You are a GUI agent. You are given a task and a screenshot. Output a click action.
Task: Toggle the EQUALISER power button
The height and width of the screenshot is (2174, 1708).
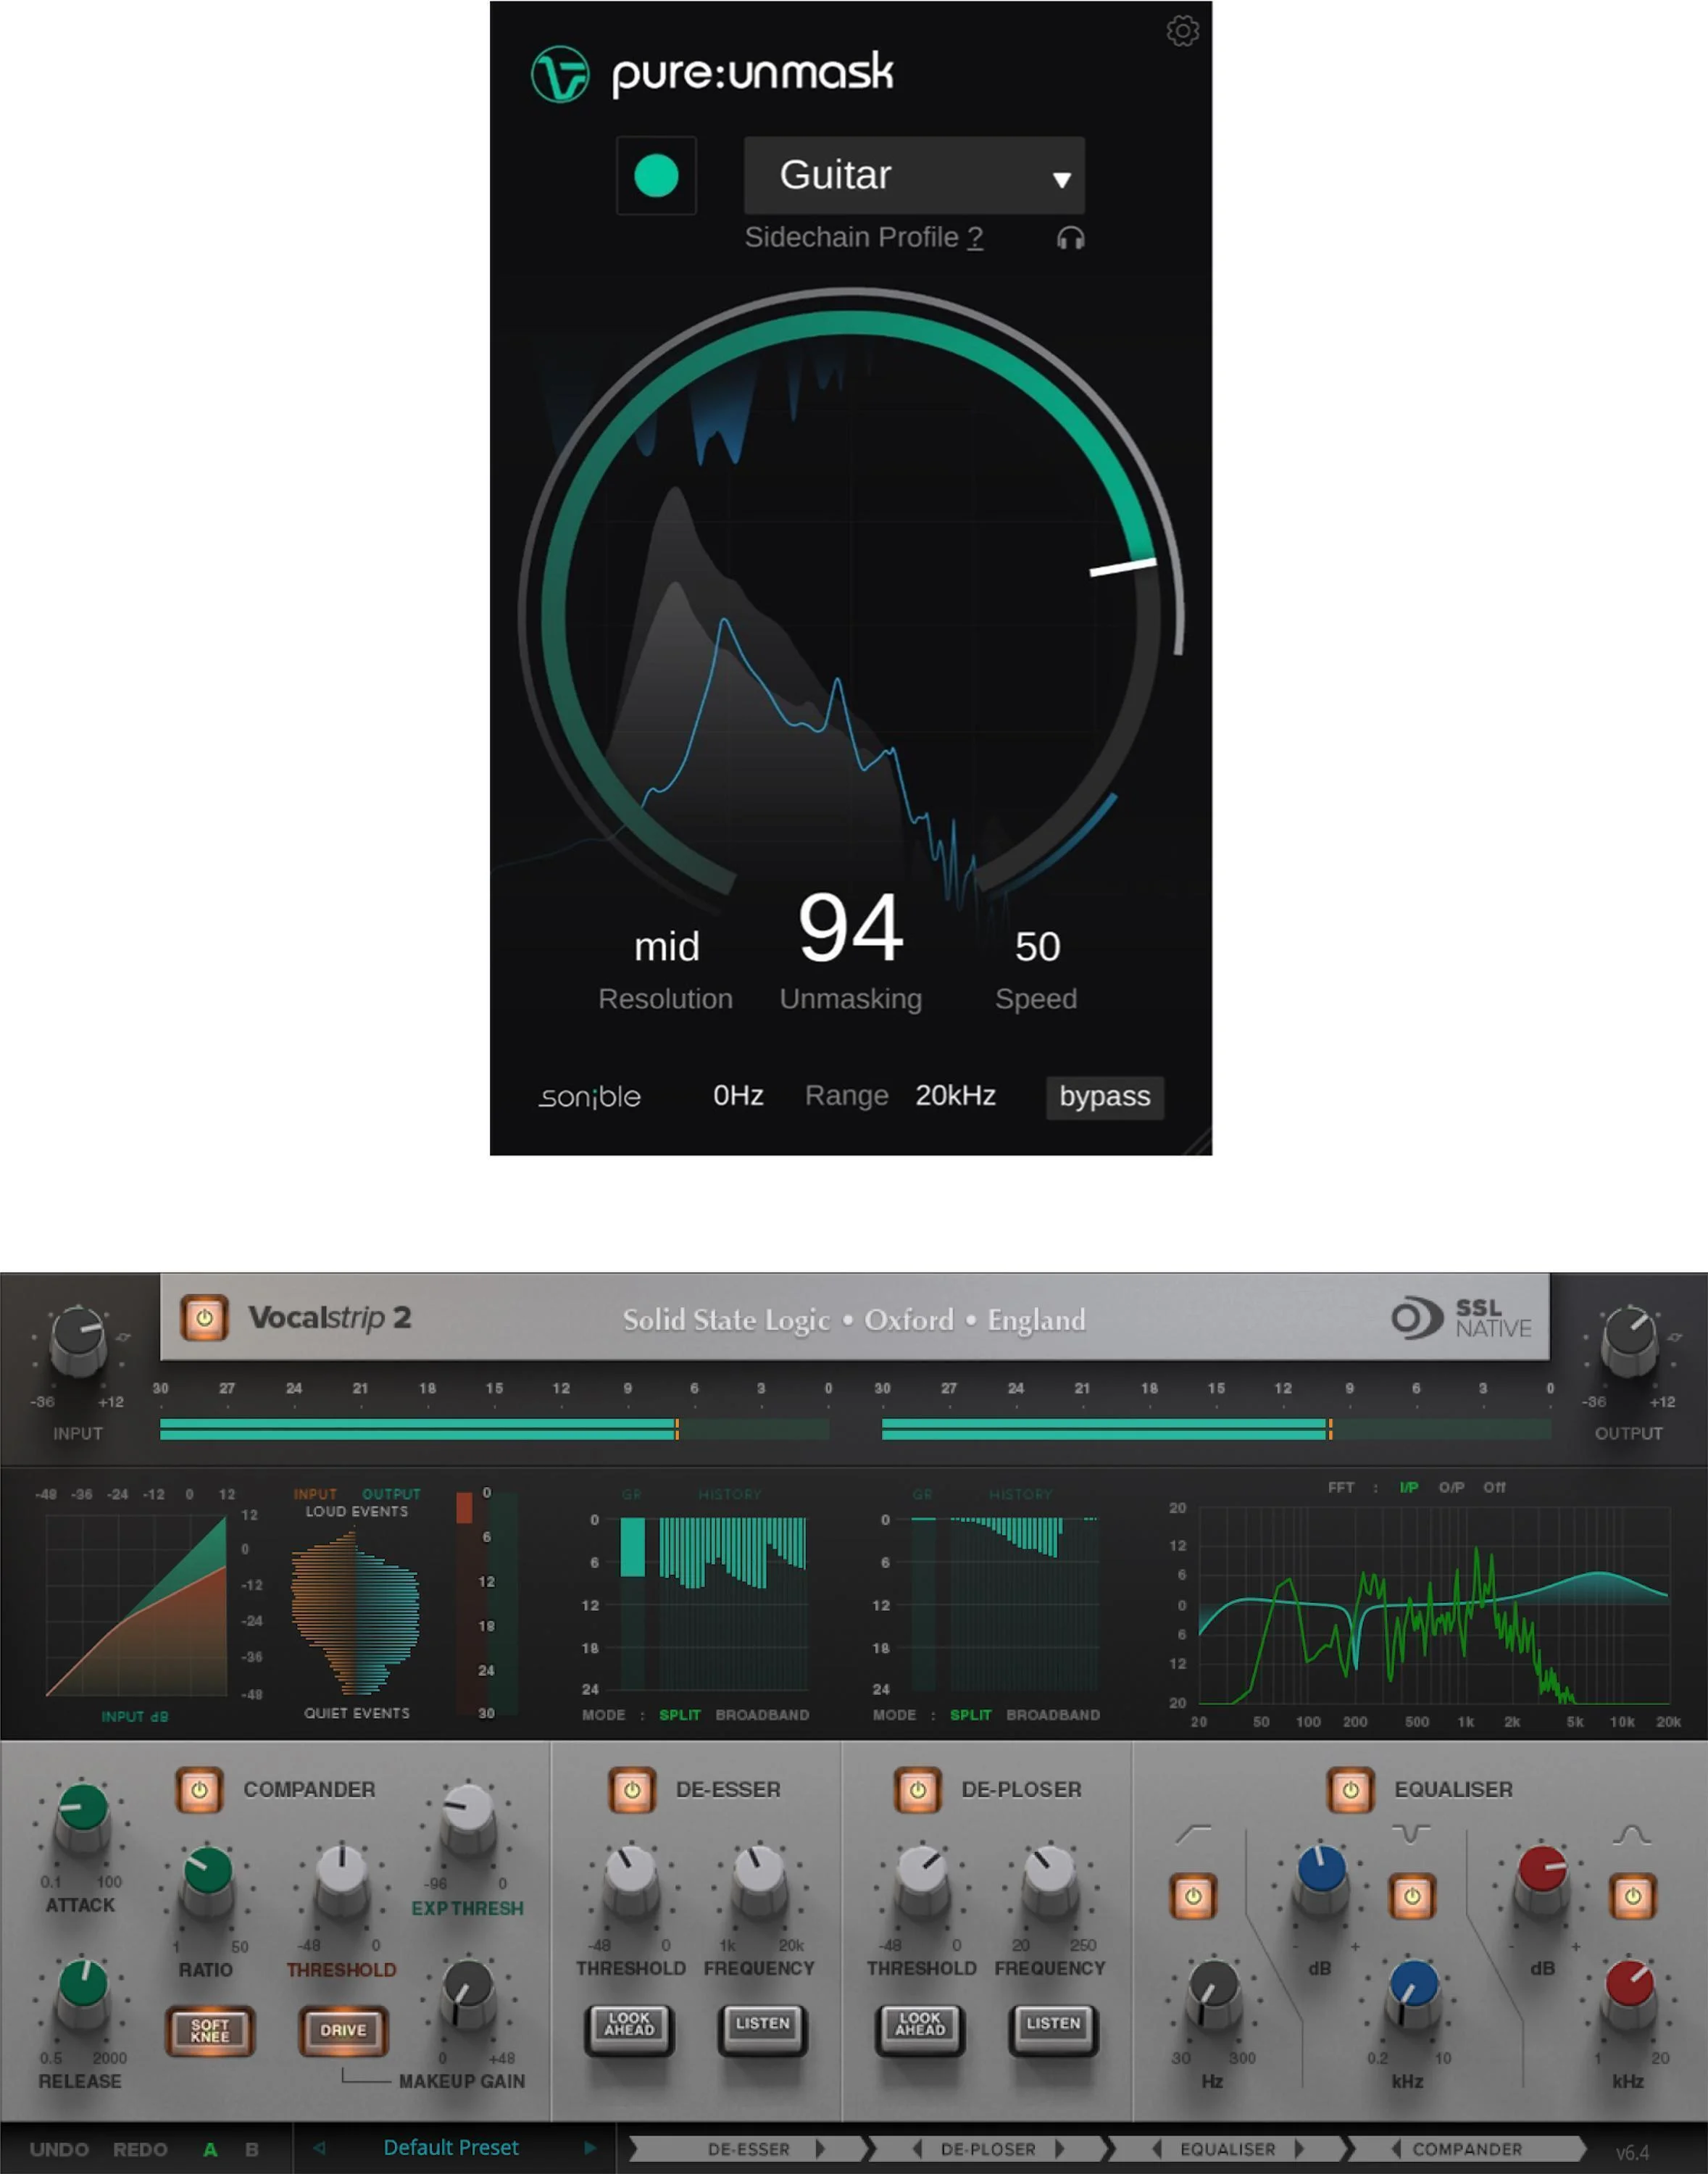[x=1350, y=1790]
